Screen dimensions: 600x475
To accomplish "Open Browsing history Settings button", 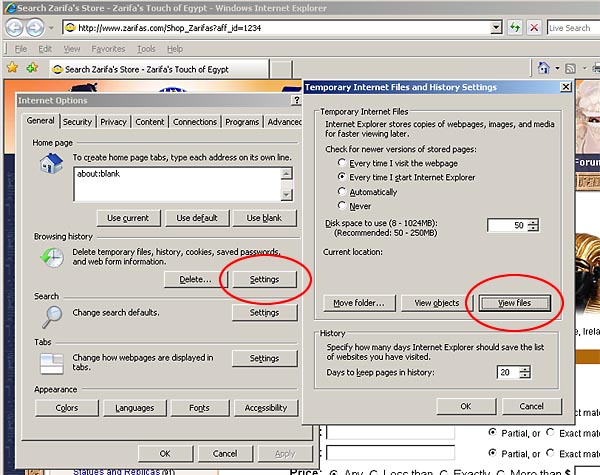I will (264, 279).
